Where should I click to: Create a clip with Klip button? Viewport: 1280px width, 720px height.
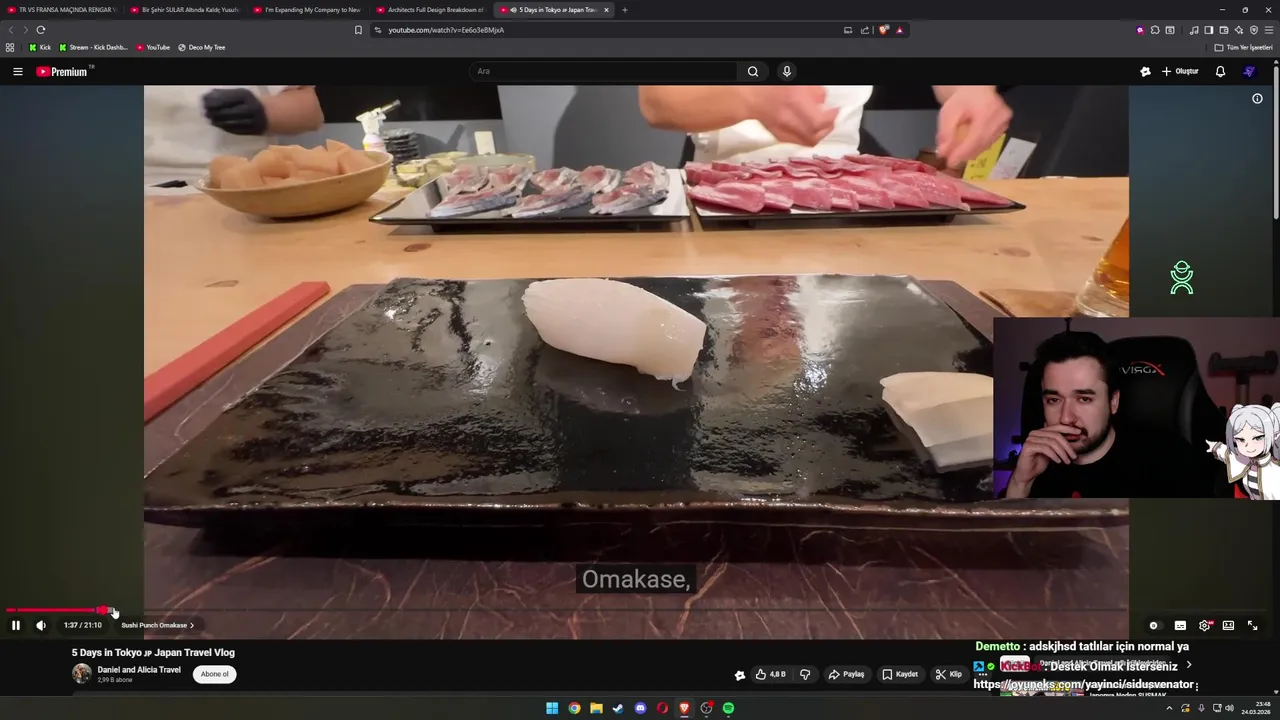tap(948, 674)
